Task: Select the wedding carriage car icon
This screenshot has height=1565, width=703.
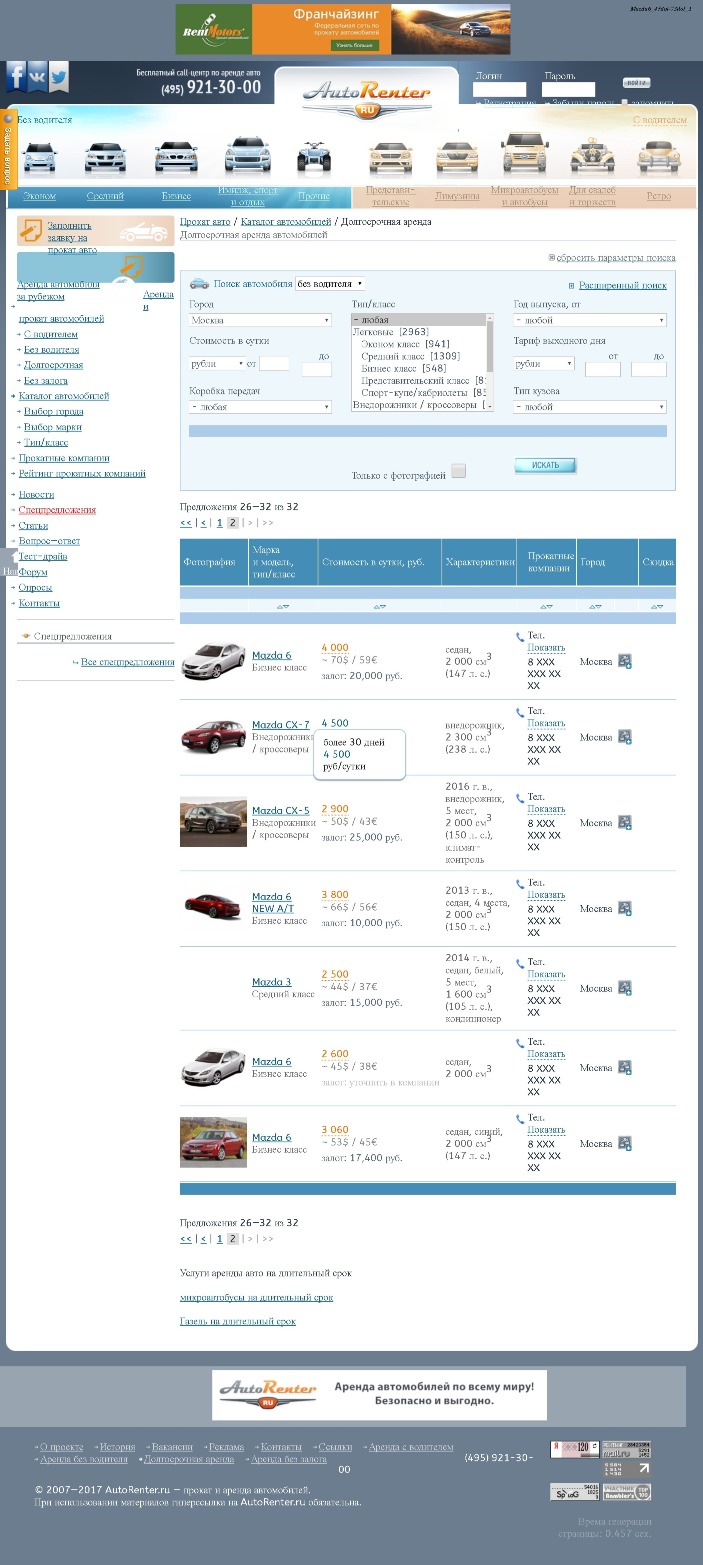Action: coord(592,155)
